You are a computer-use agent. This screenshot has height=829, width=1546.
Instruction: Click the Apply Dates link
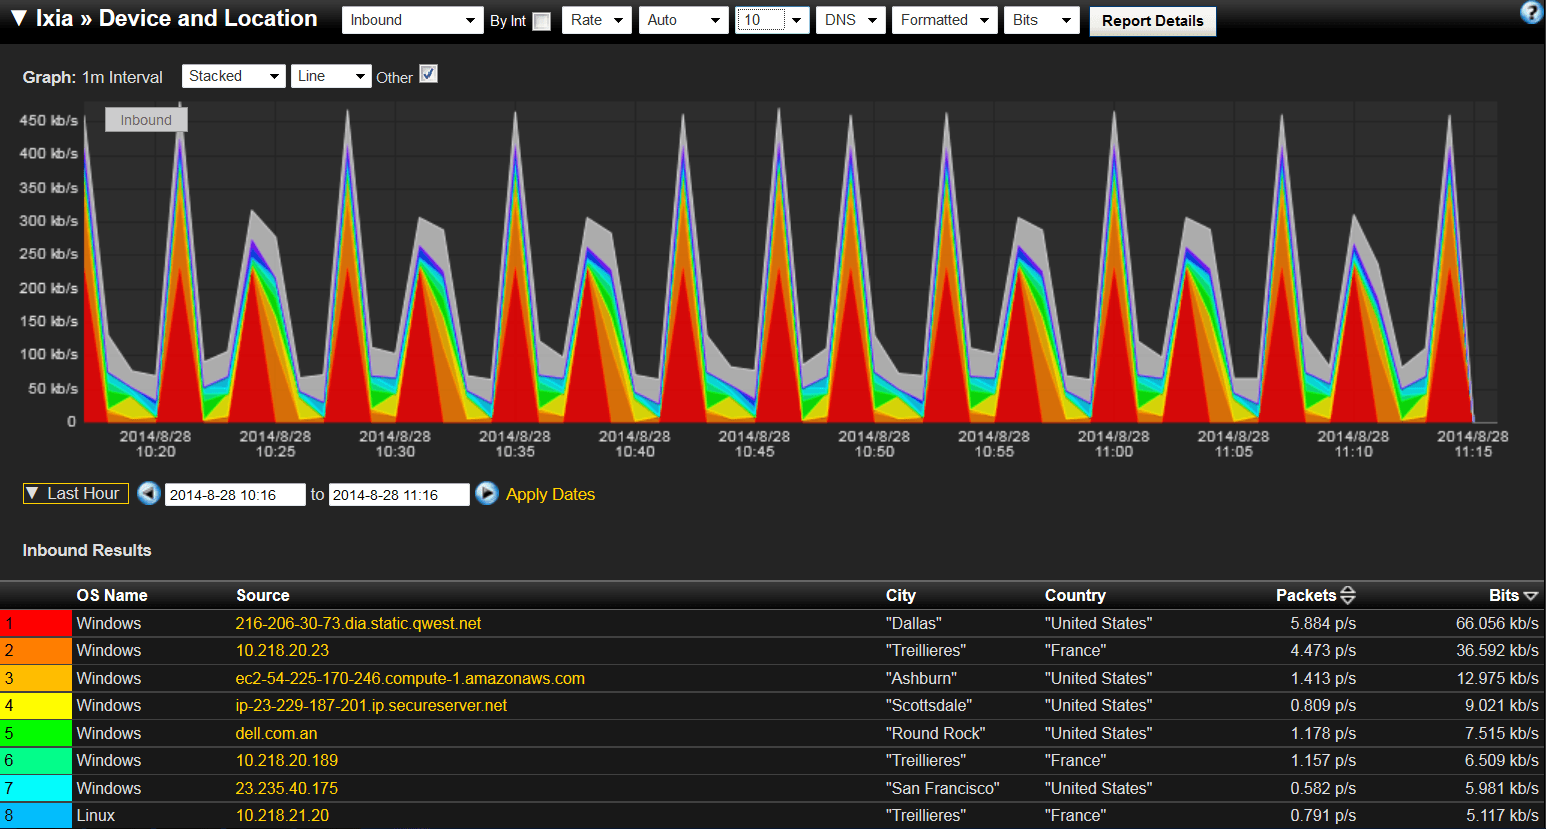[x=550, y=494]
